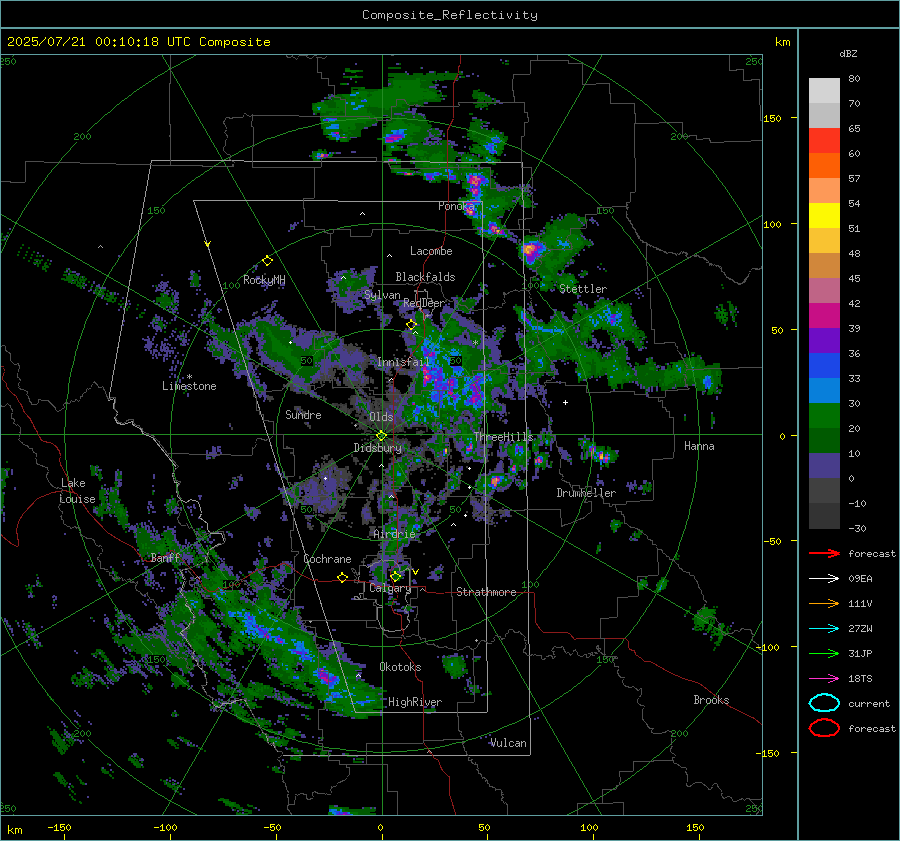Select the purple 39-36 dBZ swatch

[x=824, y=341]
